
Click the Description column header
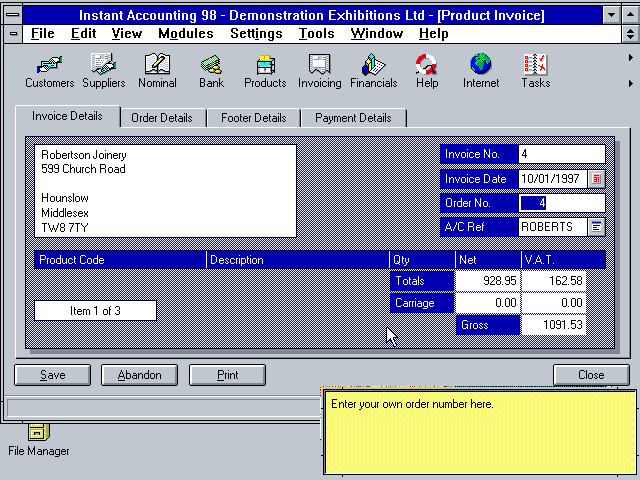click(298, 260)
